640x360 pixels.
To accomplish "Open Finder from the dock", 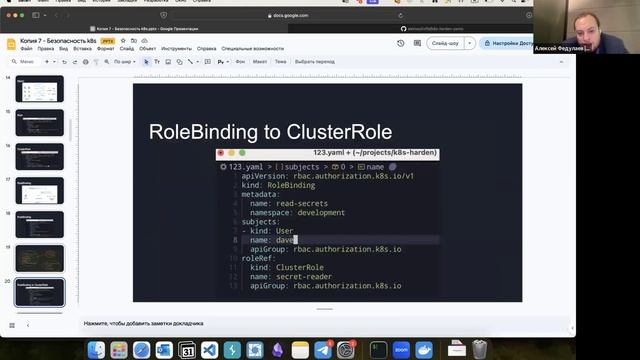I will pyautogui.click(x=96, y=350).
